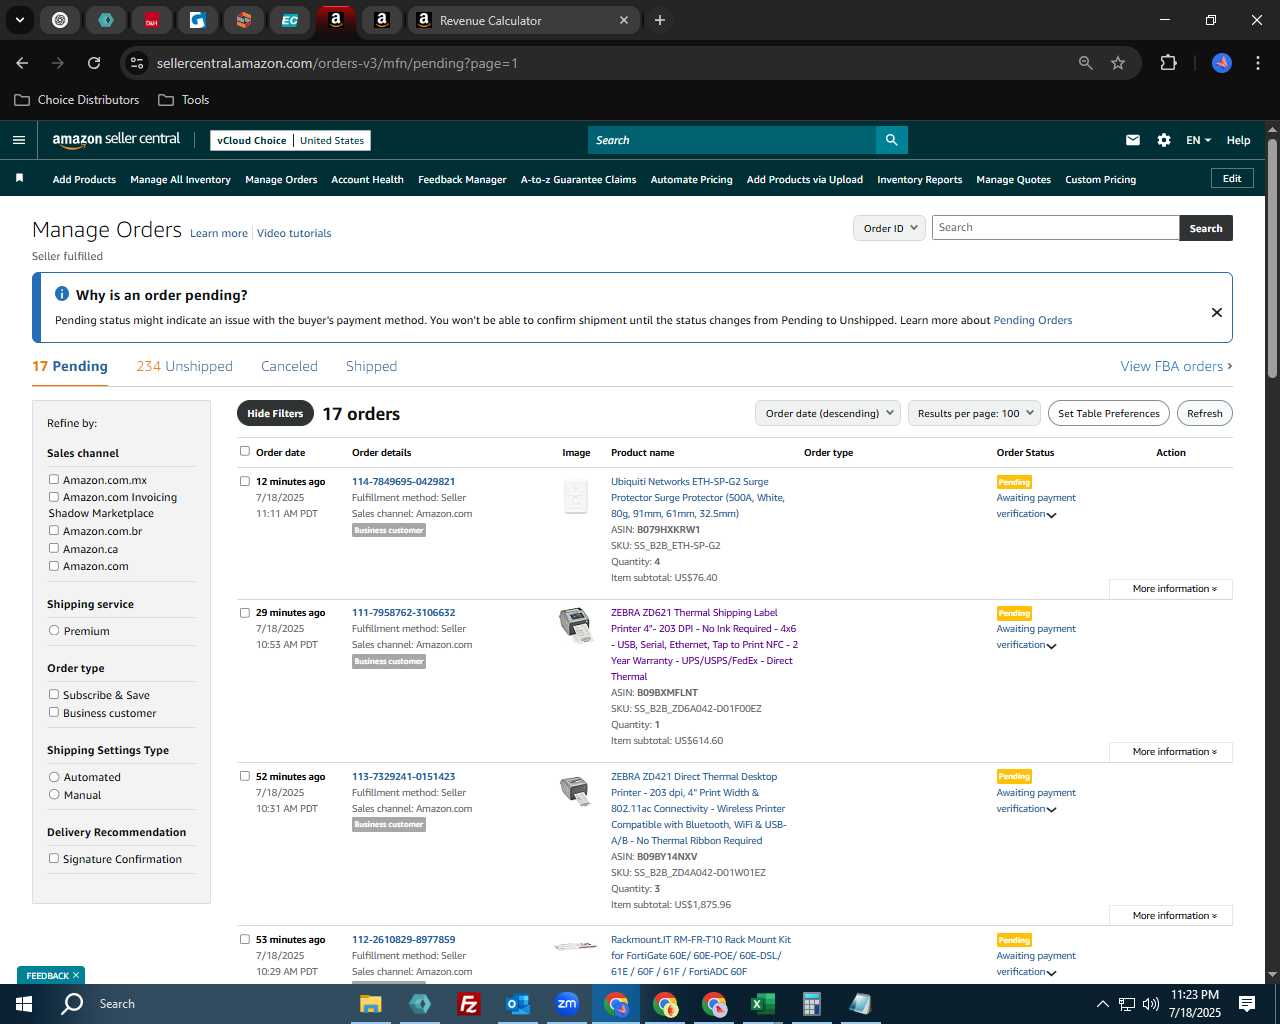Open the Order ID search type dropdown
This screenshot has width=1280, height=1024.
pos(889,228)
